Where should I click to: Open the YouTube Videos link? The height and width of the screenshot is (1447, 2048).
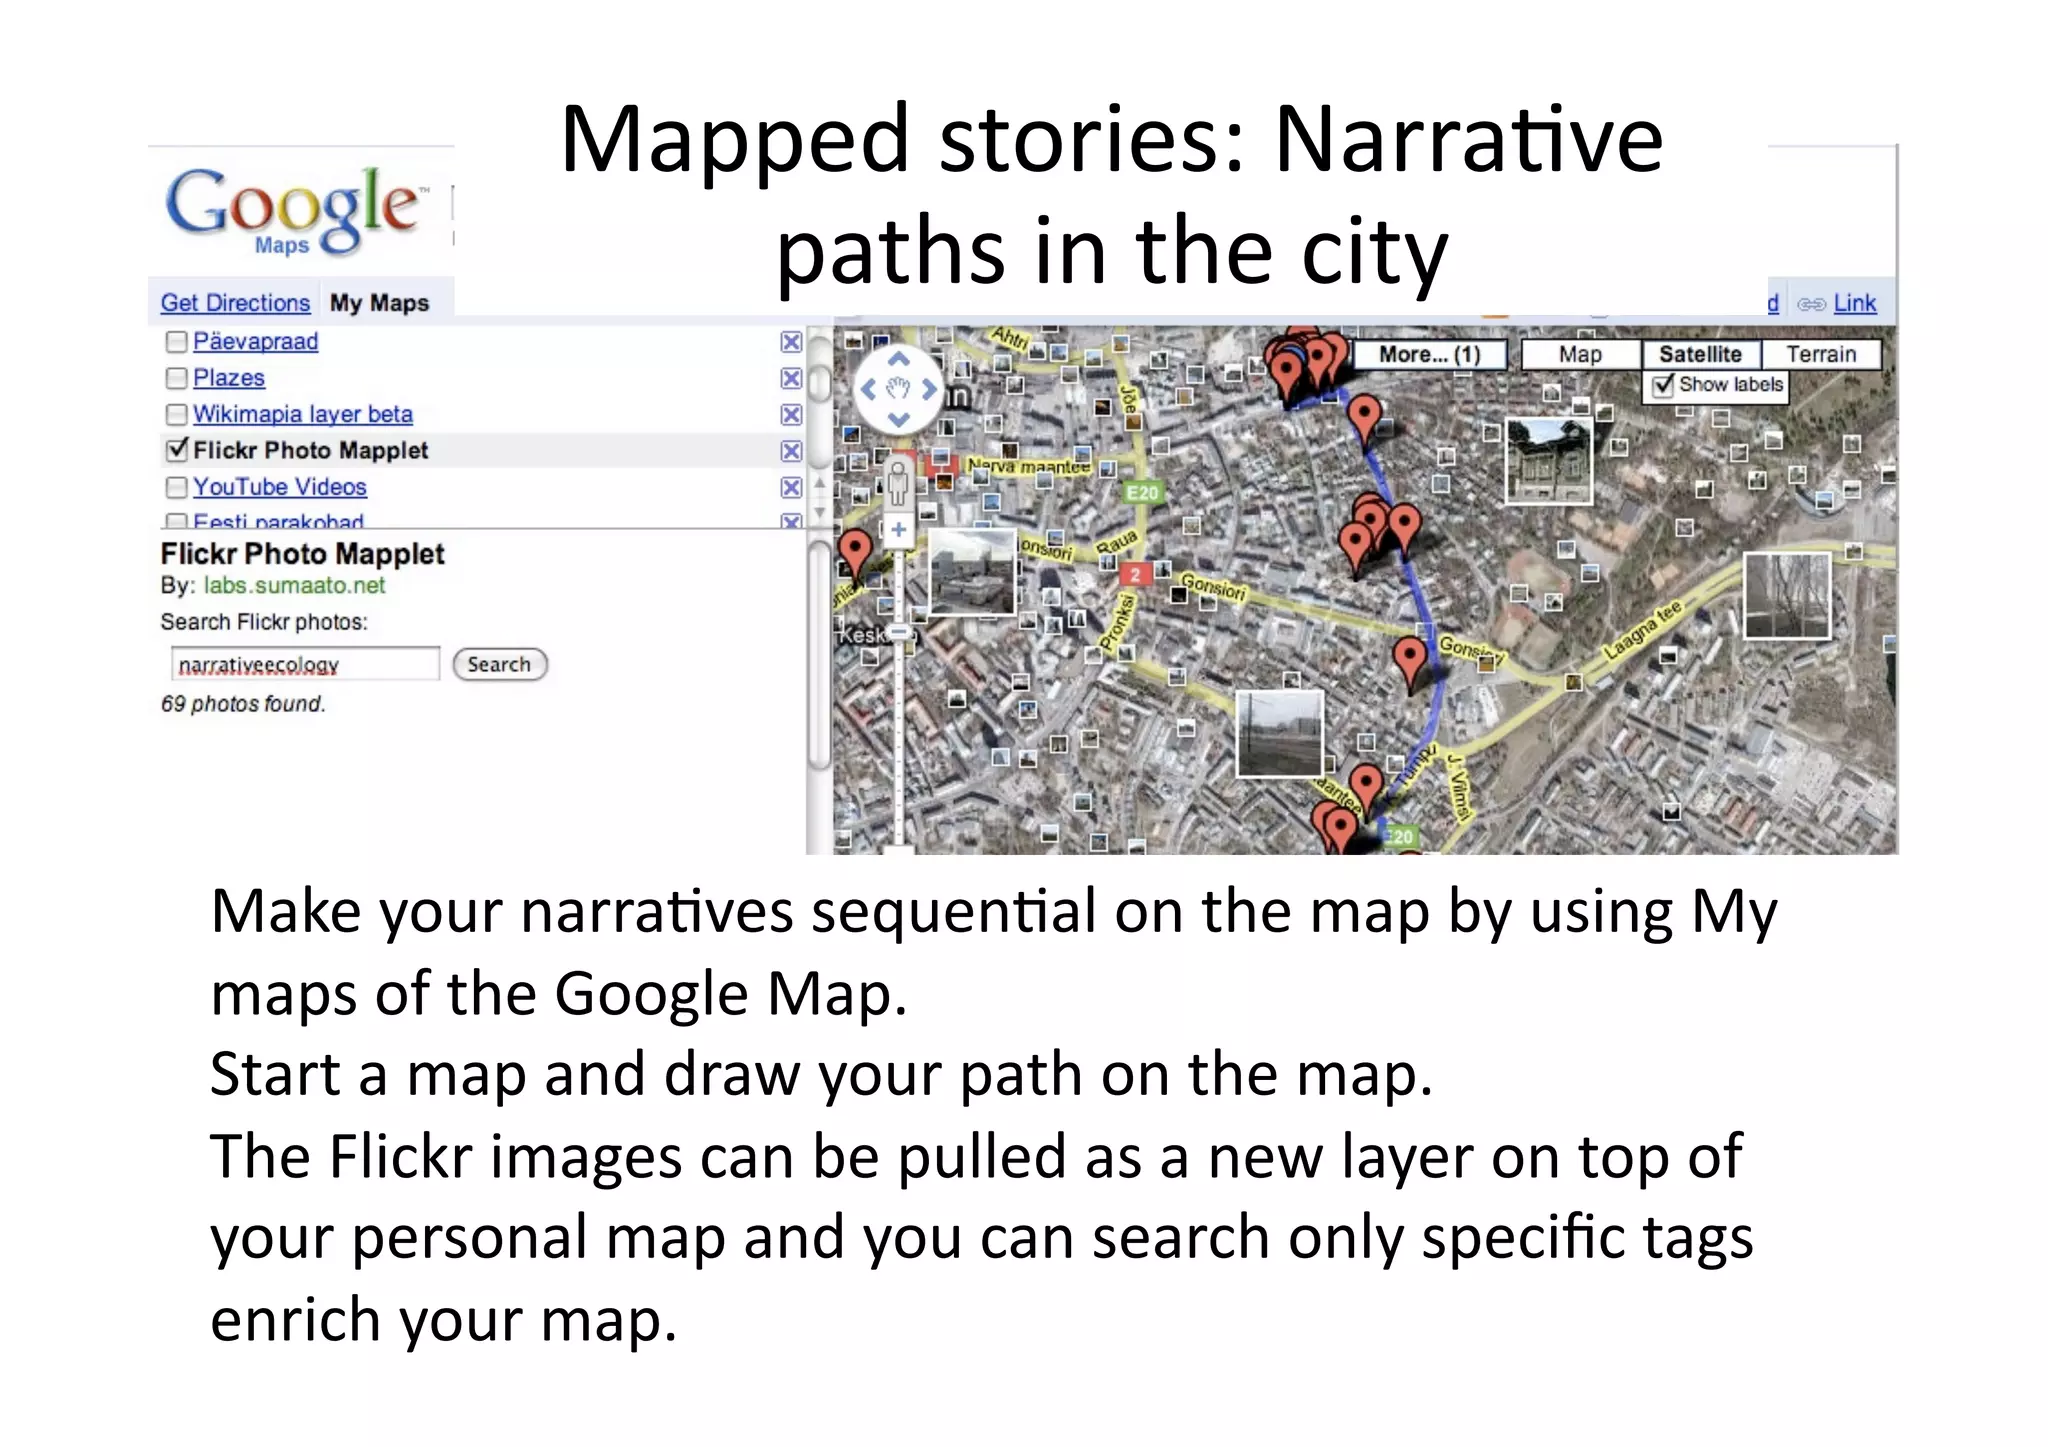click(280, 486)
